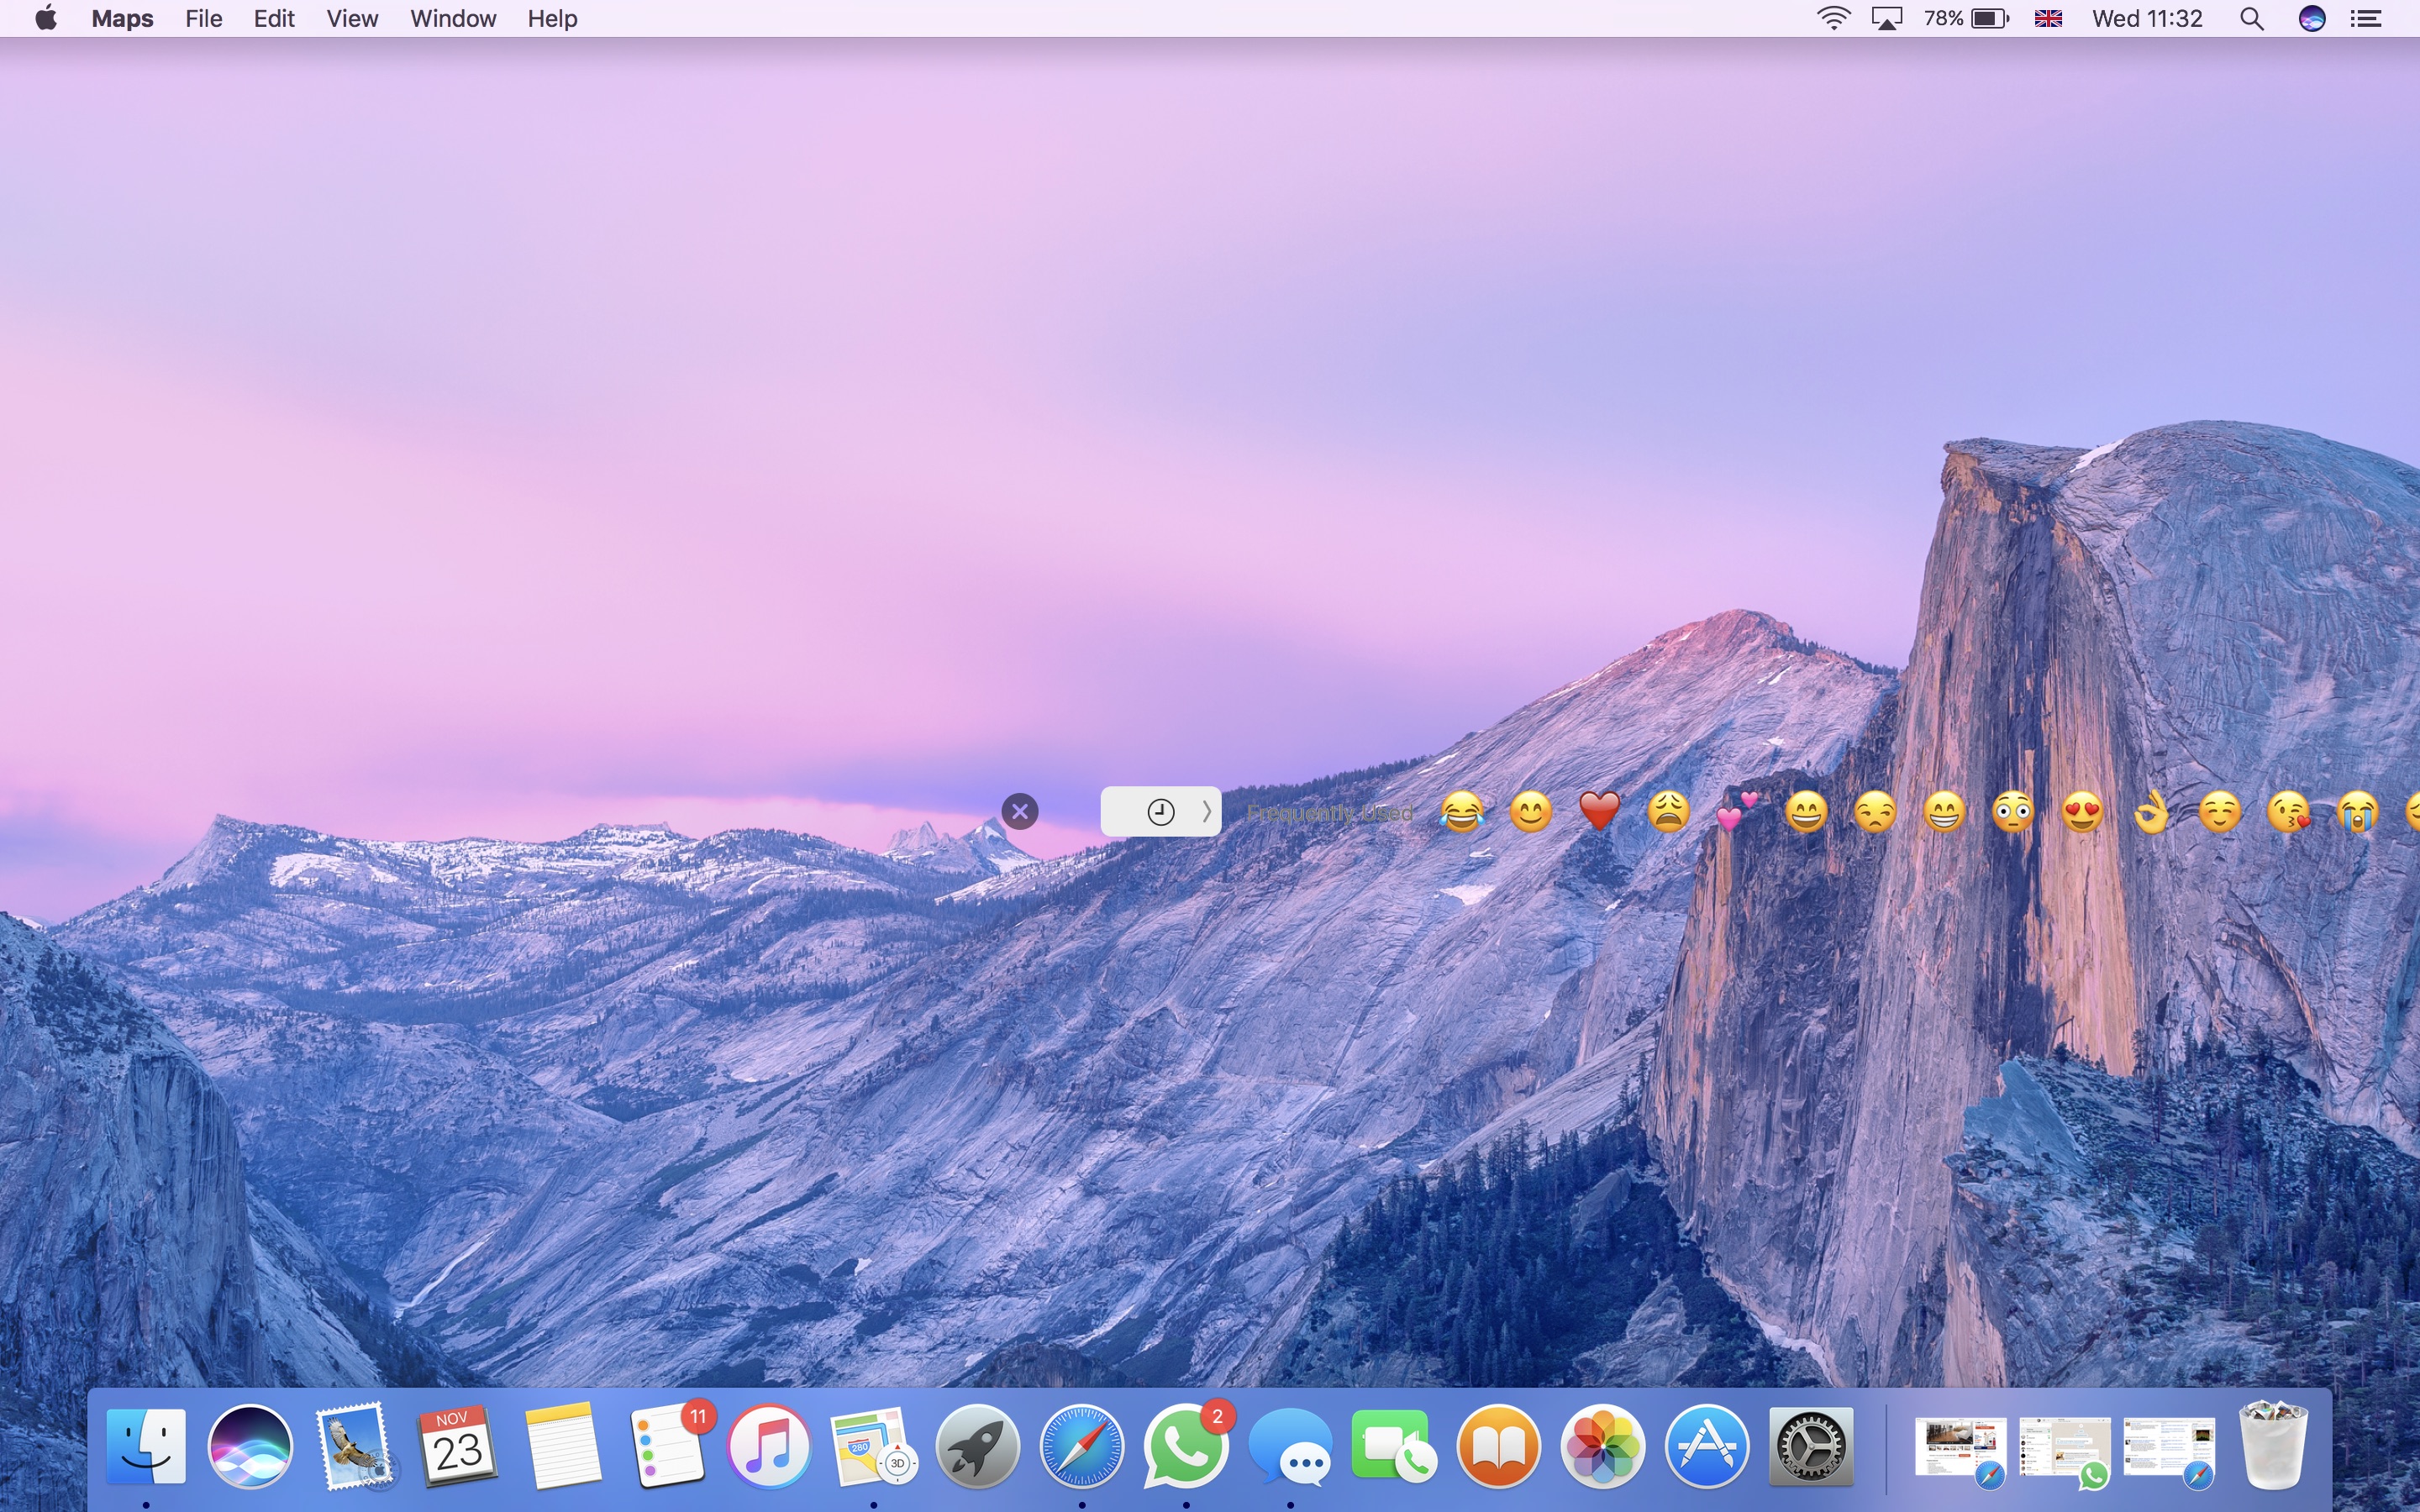Open minimized WhatsApp window thumbnail in dock
Screen dimensions: 2420x1512
[2064, 1447]
